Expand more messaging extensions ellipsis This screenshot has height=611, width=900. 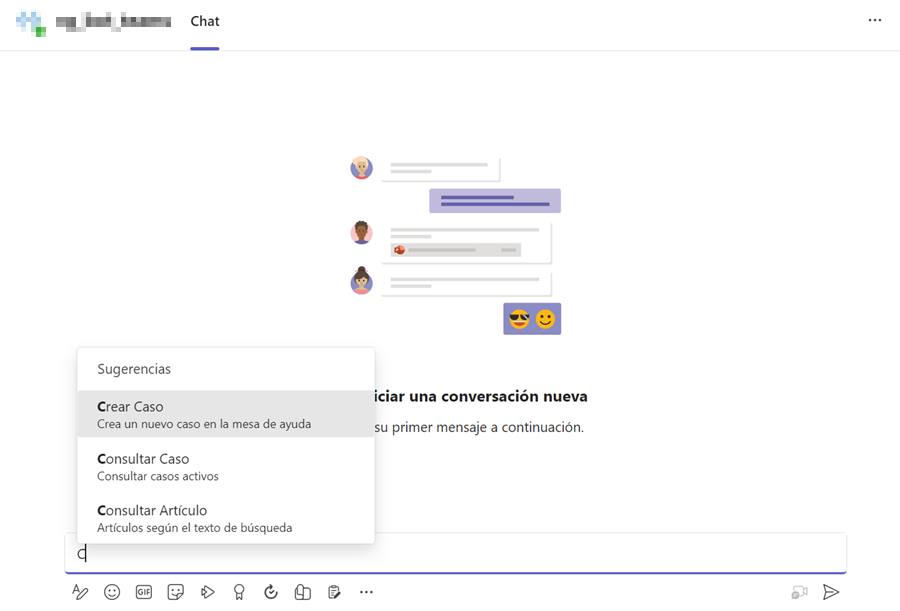pos(366,592)
